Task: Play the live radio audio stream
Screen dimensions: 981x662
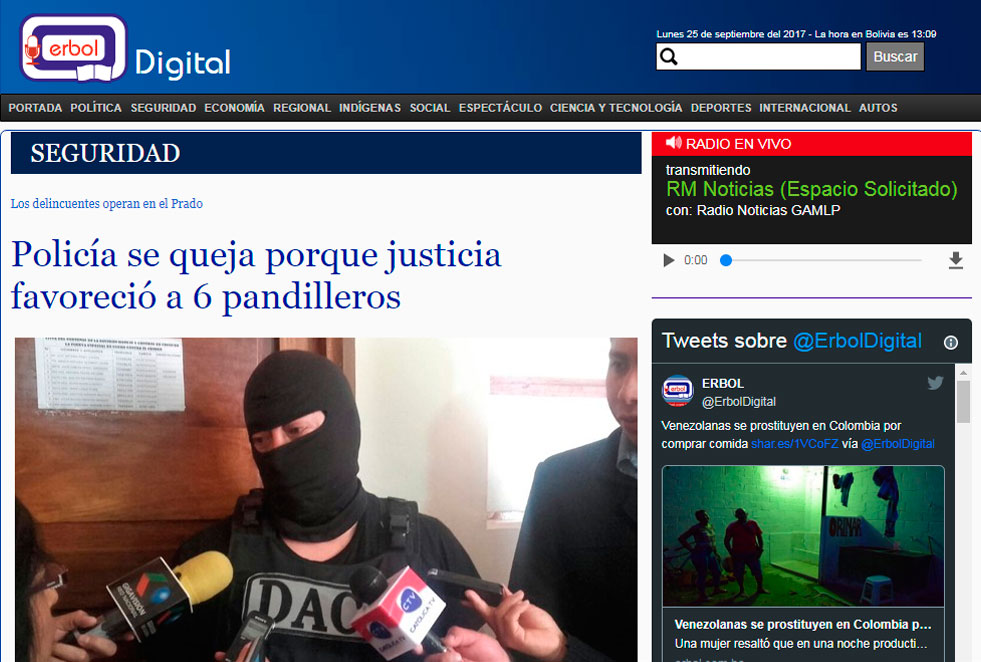Action: (x=669, y=260)
